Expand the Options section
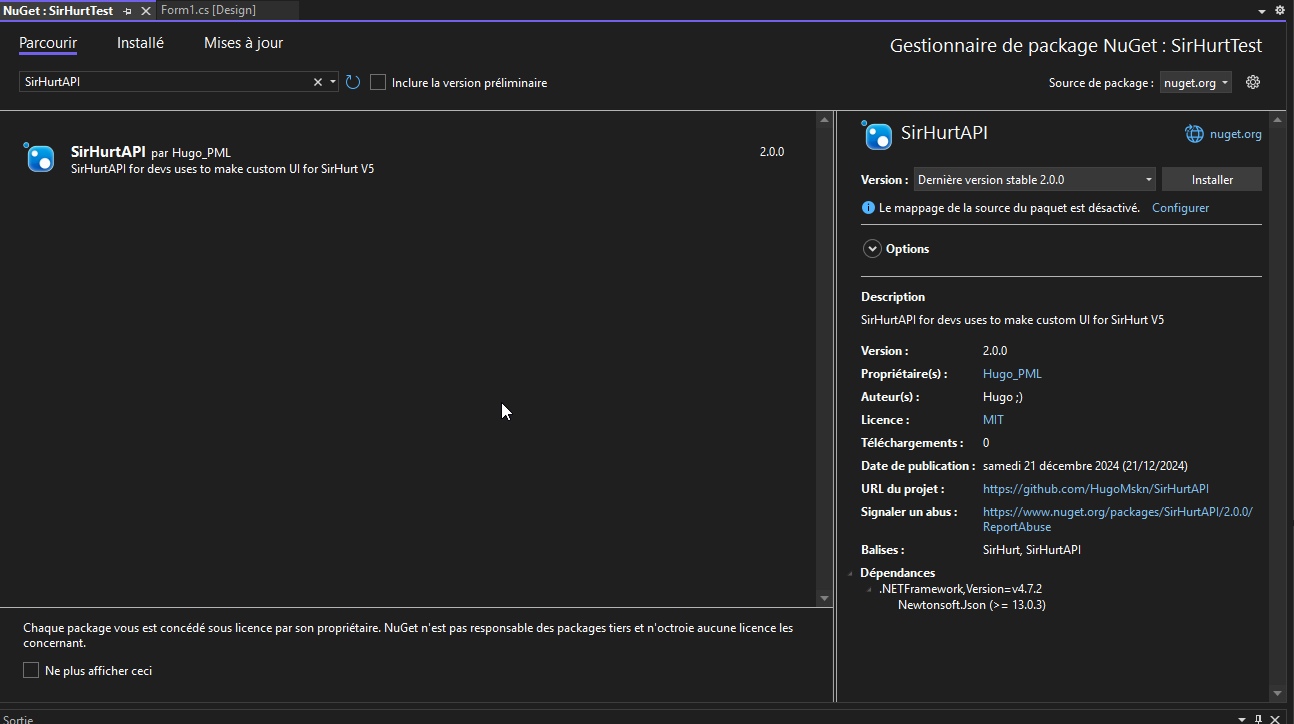 [x=872, y=249]
